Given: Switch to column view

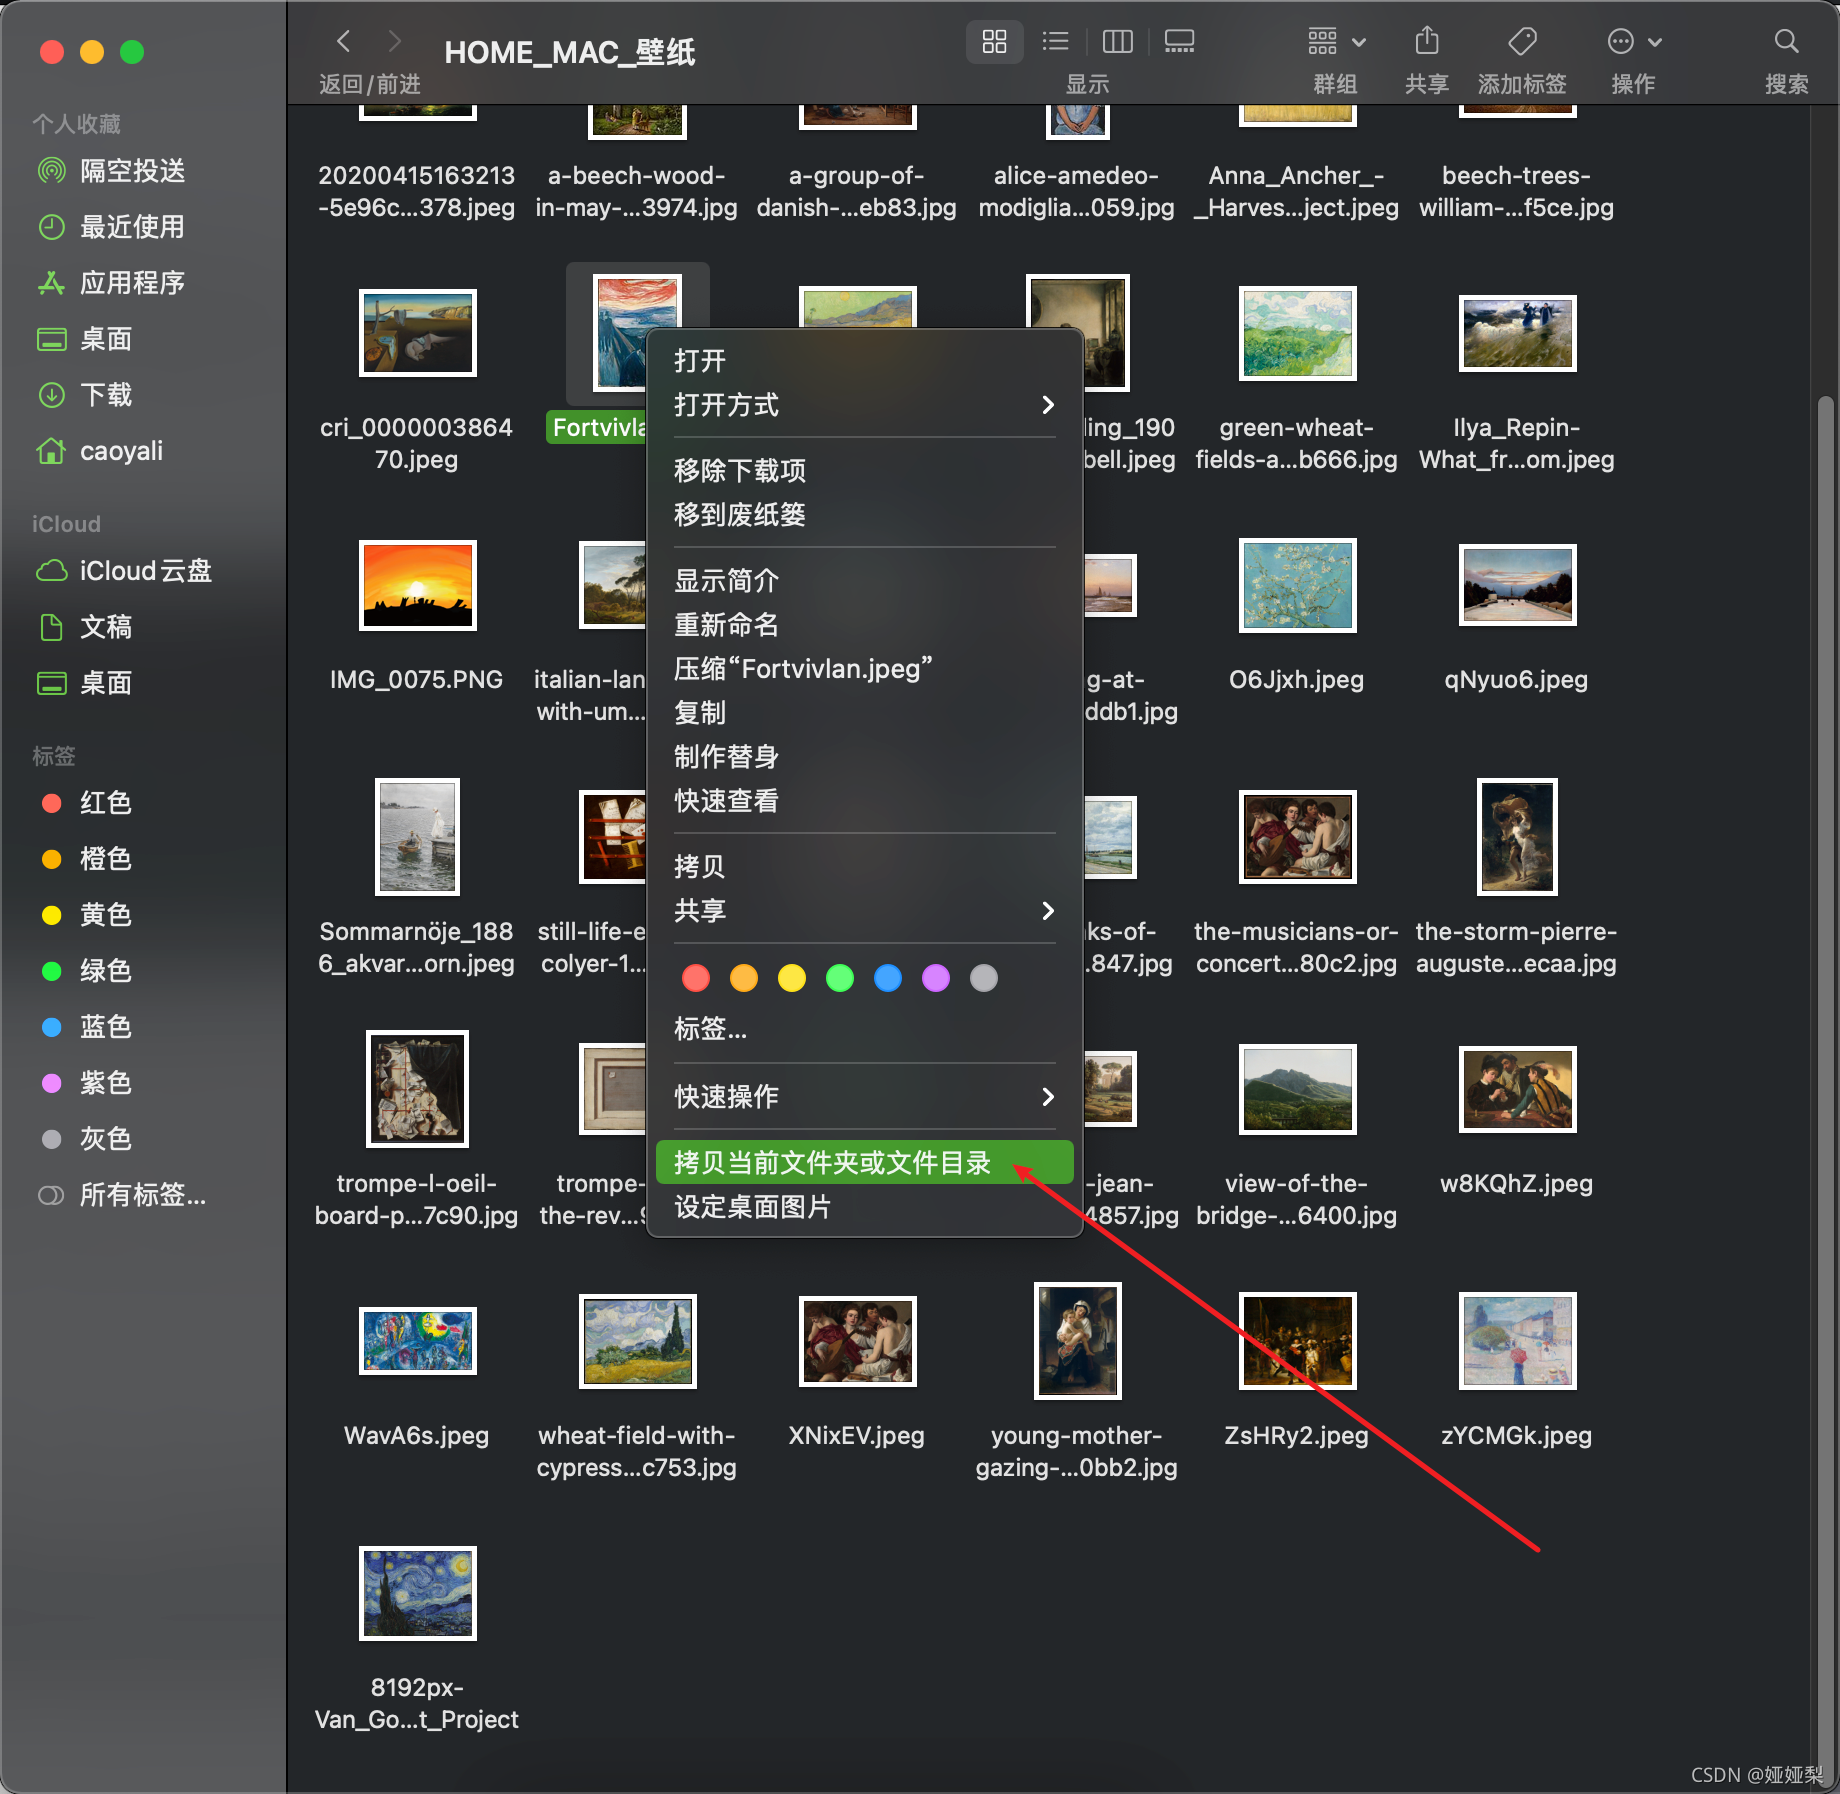Looking at the screenshot, I should pyautogui.click(x=1117, y=41).
